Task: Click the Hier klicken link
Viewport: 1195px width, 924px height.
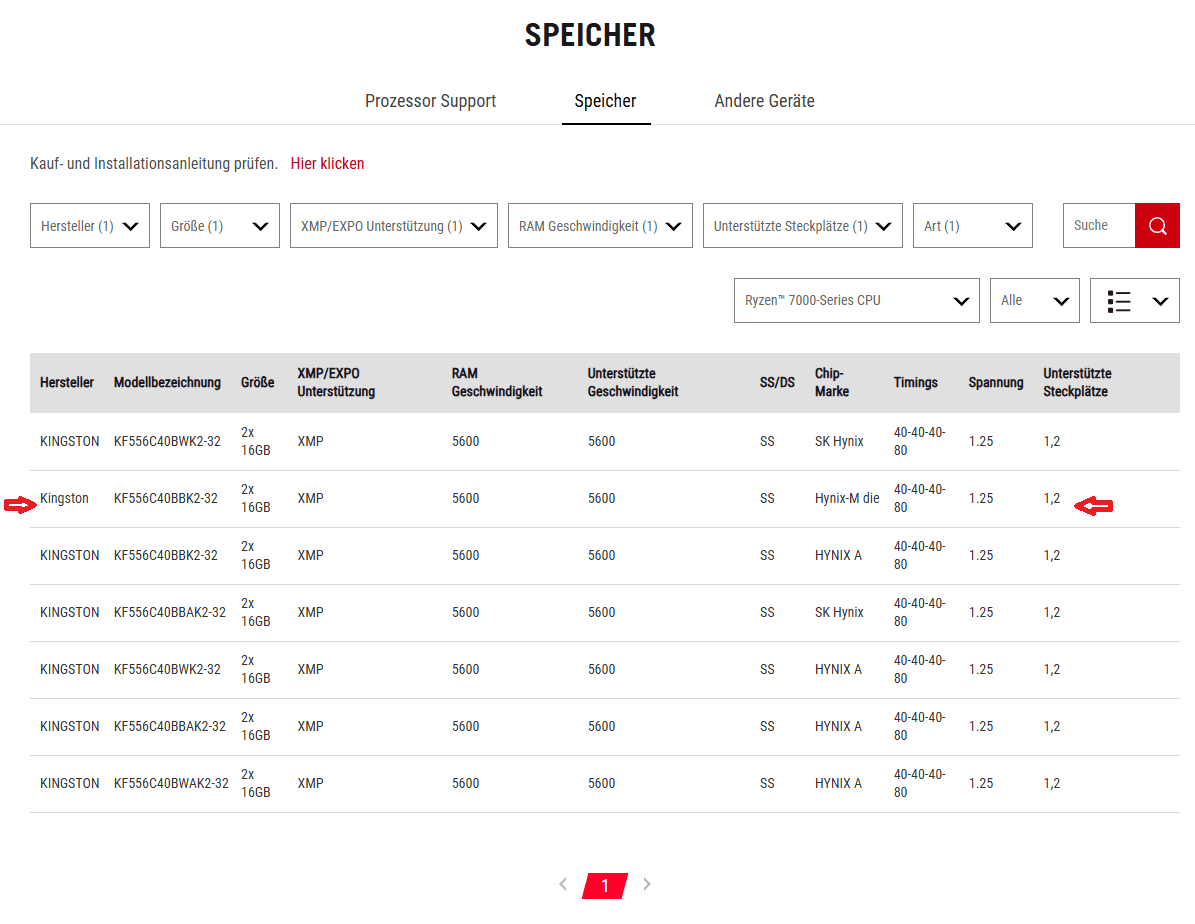Action: pos(327,163)
